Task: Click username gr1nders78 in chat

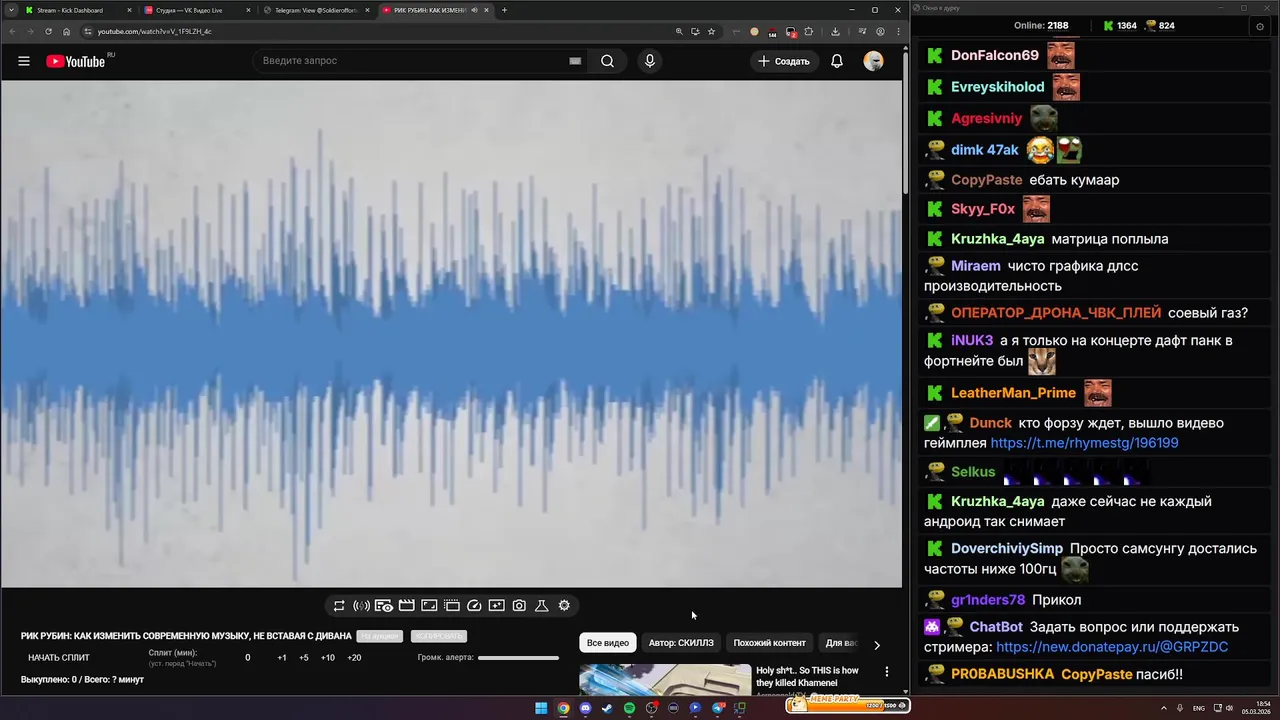Action: coord(988,600)
